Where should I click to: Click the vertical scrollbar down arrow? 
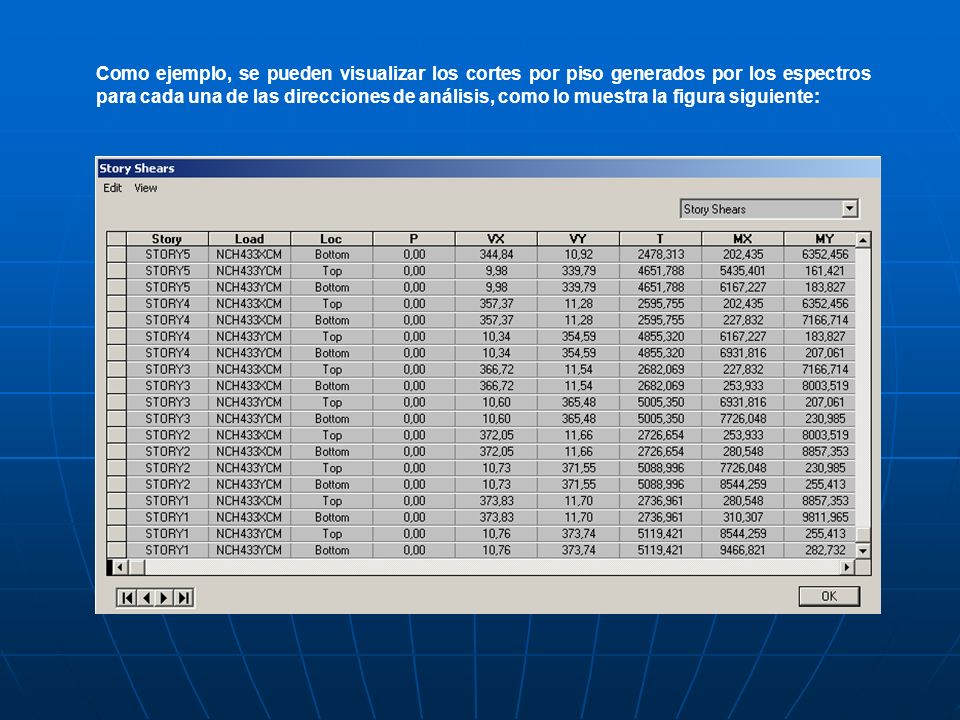pos(863,550)
